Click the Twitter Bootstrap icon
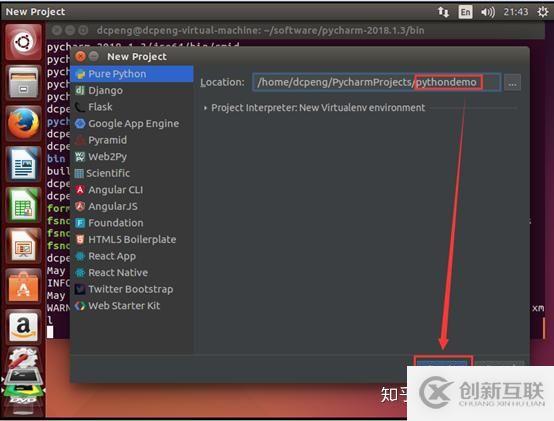Viewport: 554px width, 421px height. pos(80,289)
